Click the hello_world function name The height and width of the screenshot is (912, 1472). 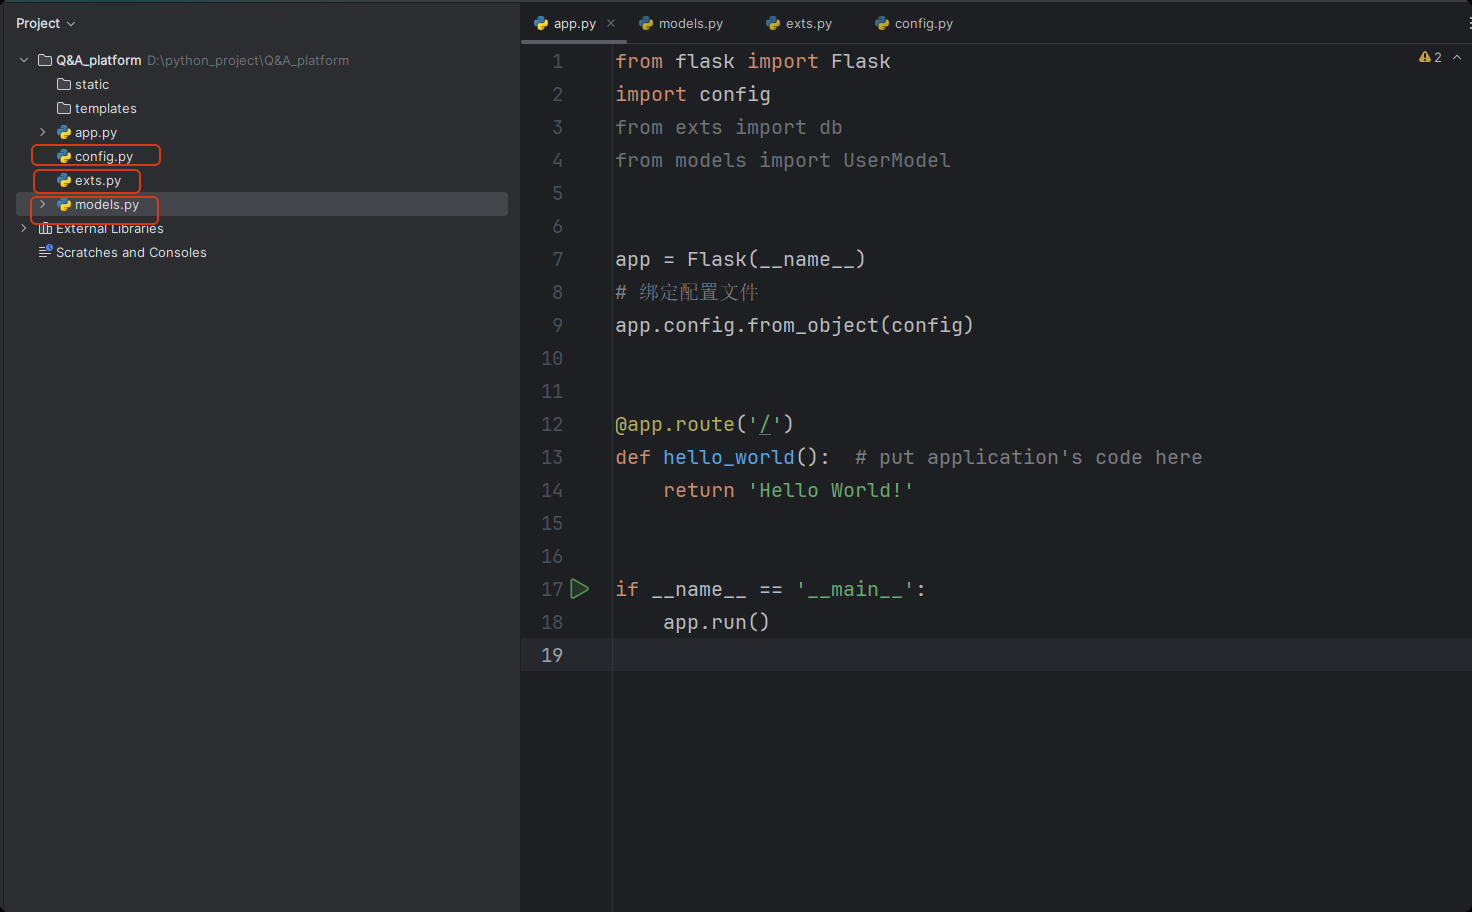[x=729, y=457]
